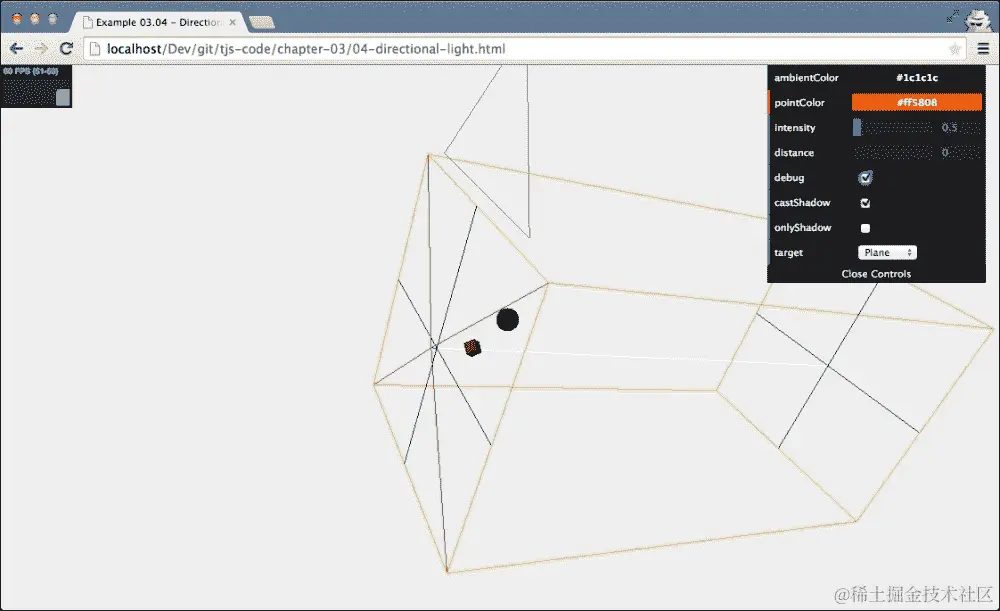
Task: Enable the onlyShadow checkbox
Action: [x=865, y=228]
